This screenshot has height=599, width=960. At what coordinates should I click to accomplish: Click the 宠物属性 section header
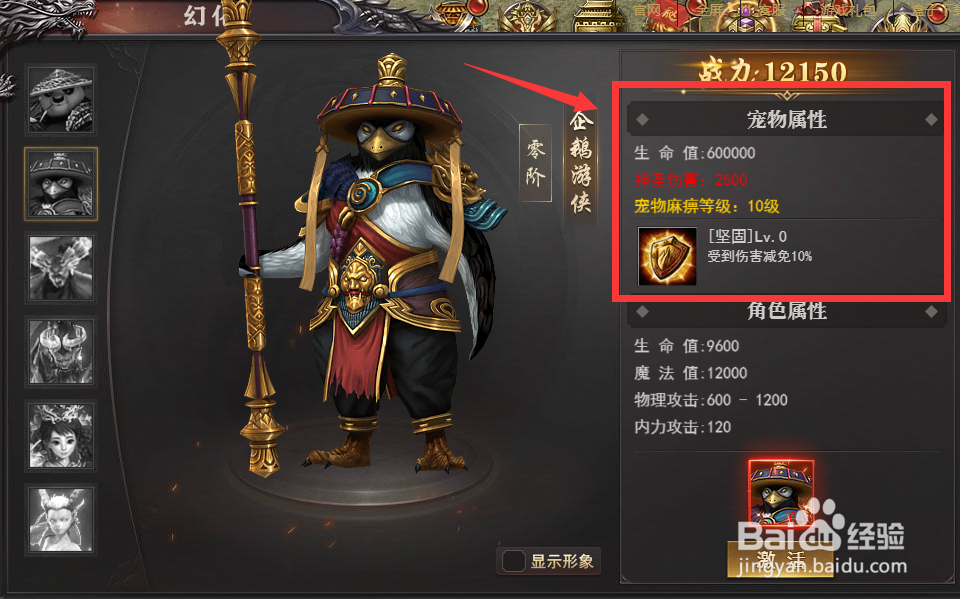(x=786, y=119)
